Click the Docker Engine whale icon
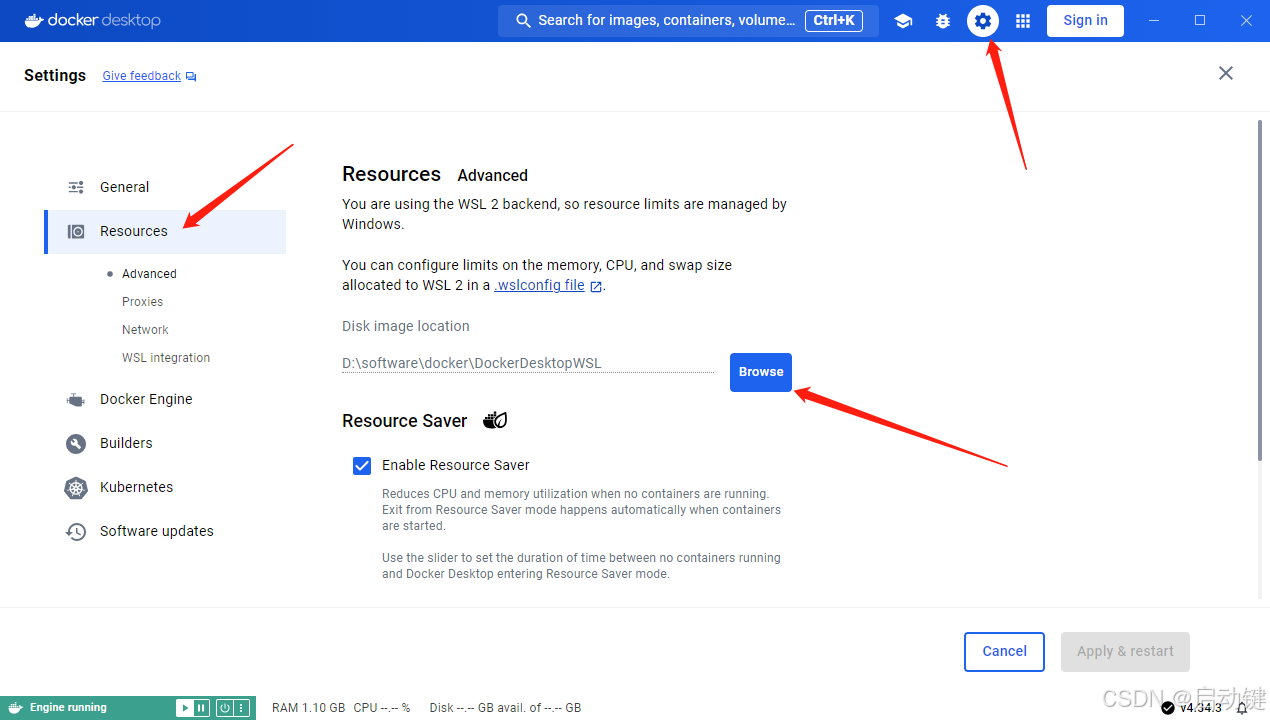 pos(76,400)
